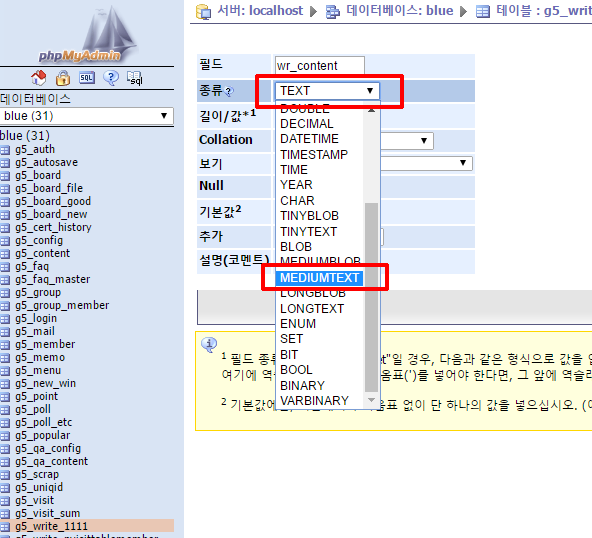Click the server icon in the breadcrumb

click(x=204, y=12)
